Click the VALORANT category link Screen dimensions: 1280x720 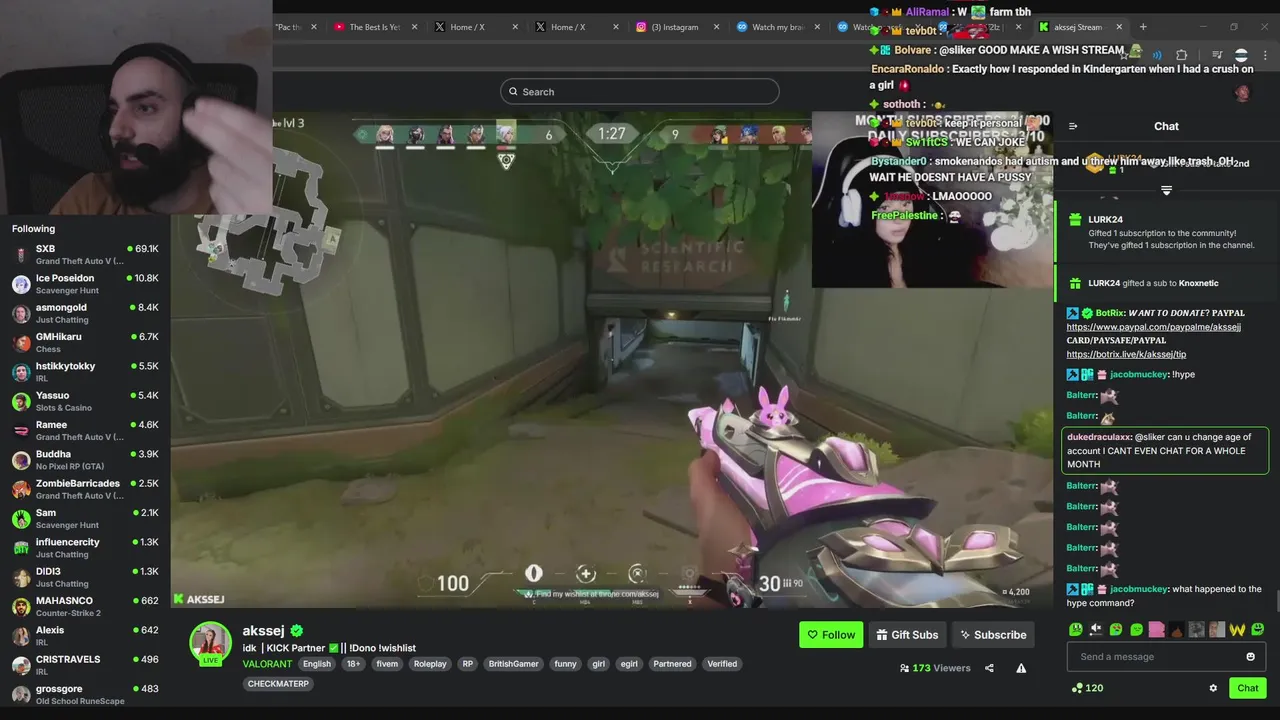[x=267, y=664]
